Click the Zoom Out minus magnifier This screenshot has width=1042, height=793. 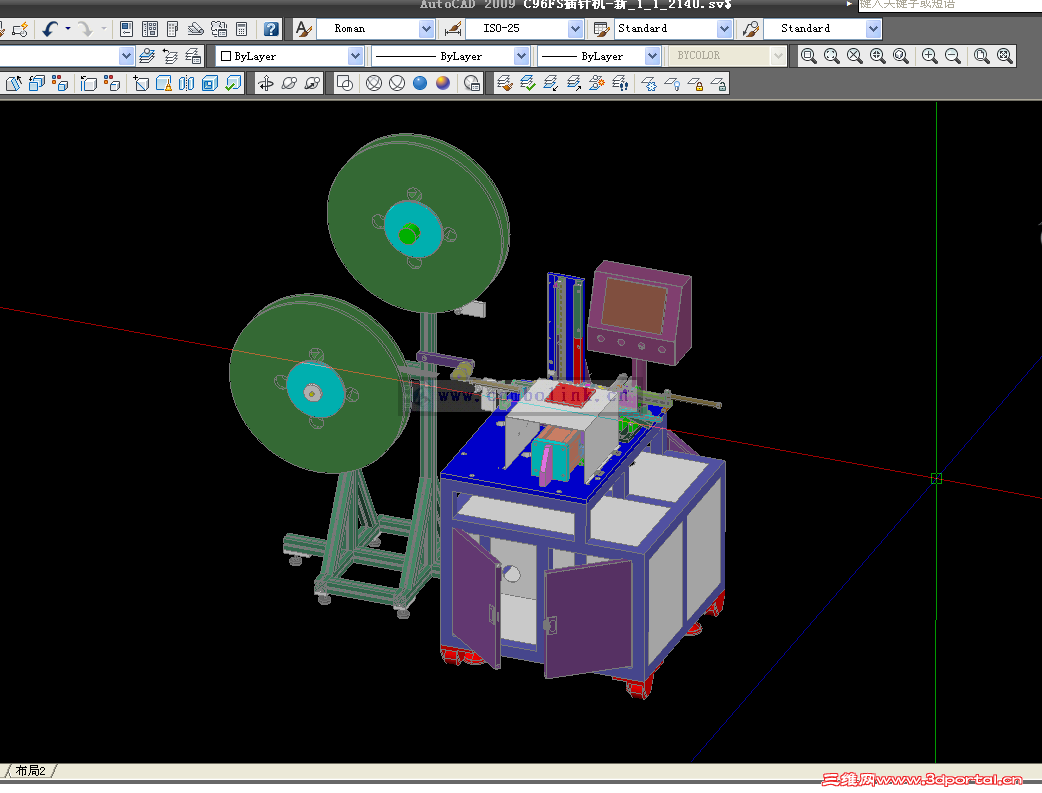tap(952, 56)
